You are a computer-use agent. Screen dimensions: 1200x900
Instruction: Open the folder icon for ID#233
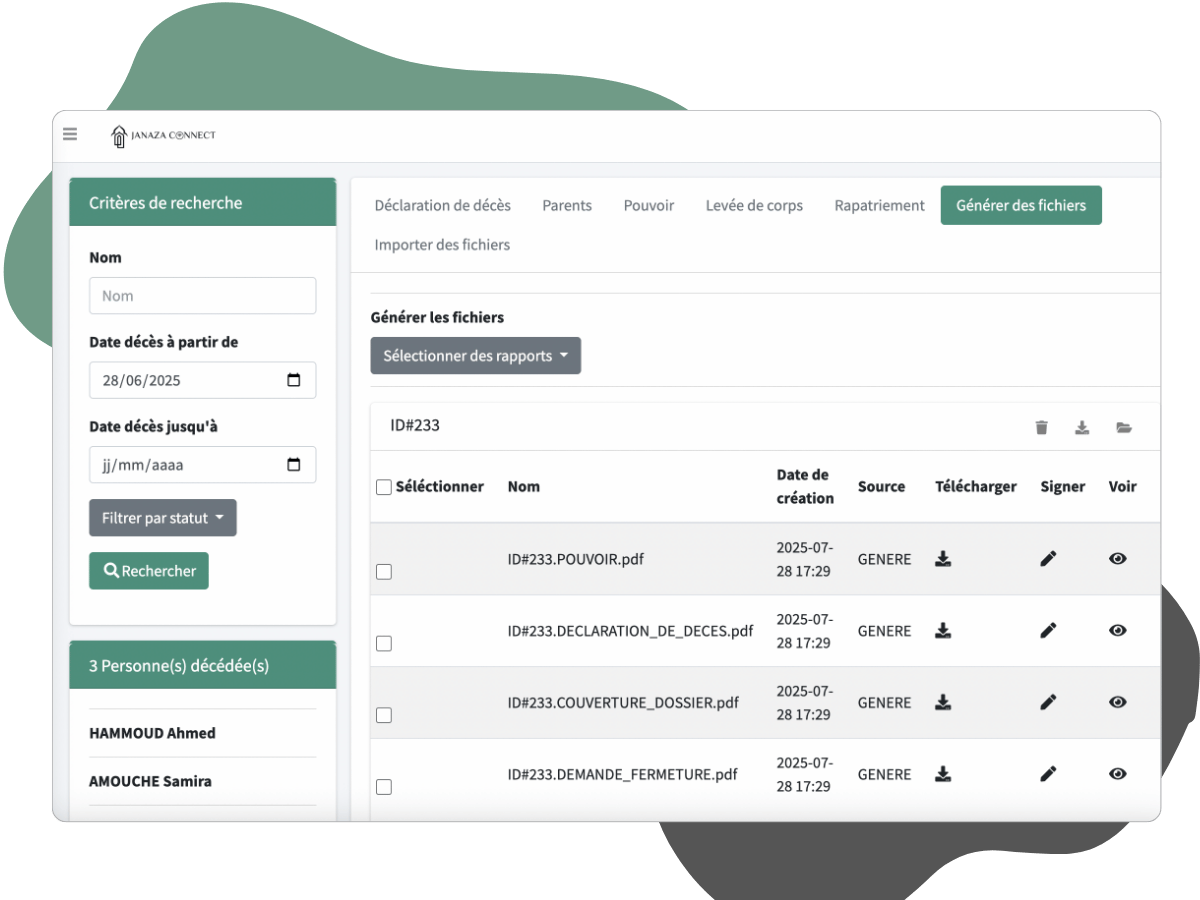coord(1124,428)
